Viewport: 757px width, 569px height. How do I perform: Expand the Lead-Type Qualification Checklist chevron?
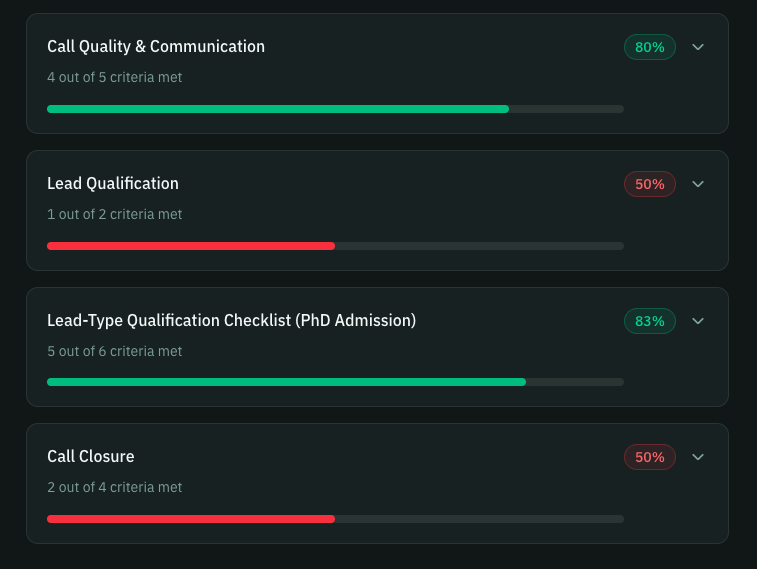pos(698,321)
